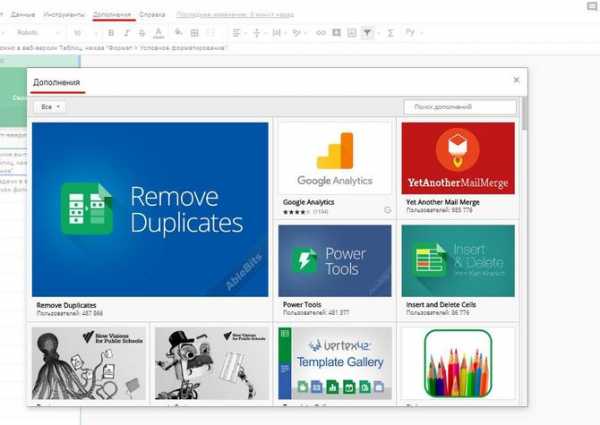Screen dimensions: 600x425
Task: Open horizontal alignment options
Action: click(236, 33)
